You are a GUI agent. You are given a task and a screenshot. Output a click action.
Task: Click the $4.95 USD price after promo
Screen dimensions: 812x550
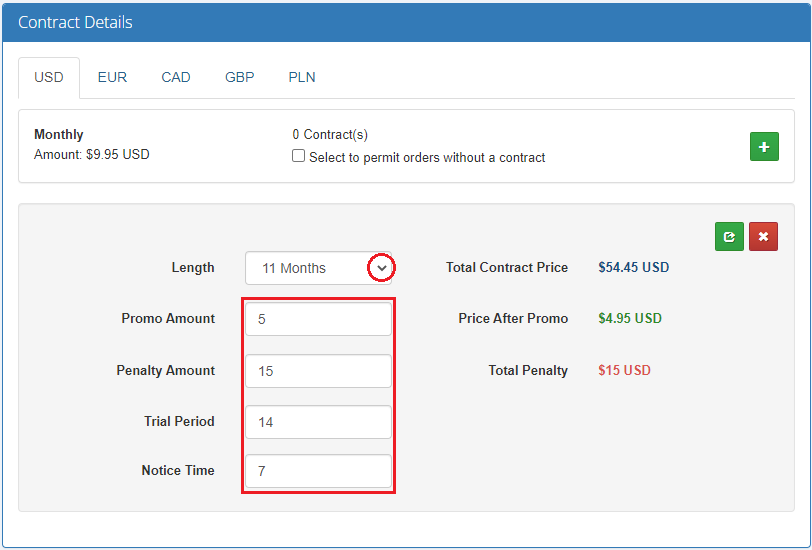coord(630,318)
